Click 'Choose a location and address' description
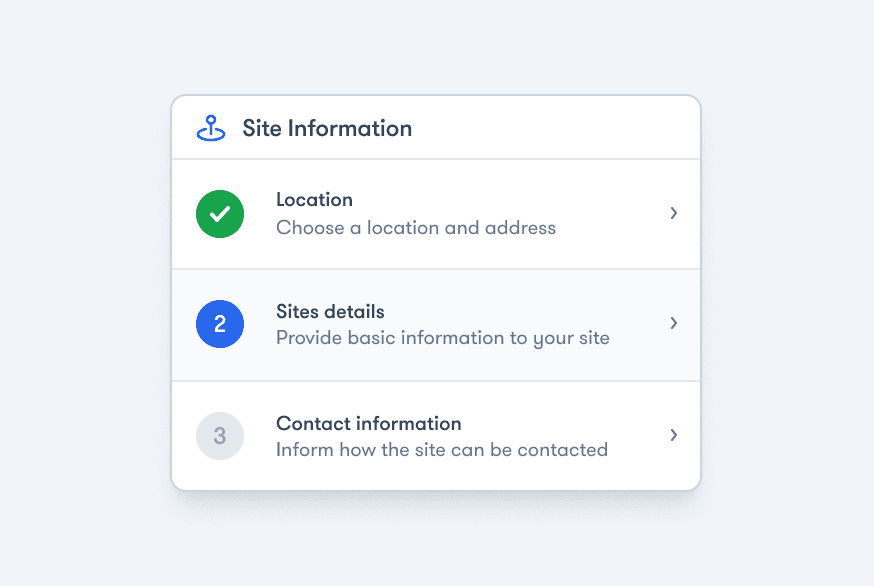 point(416,227)
